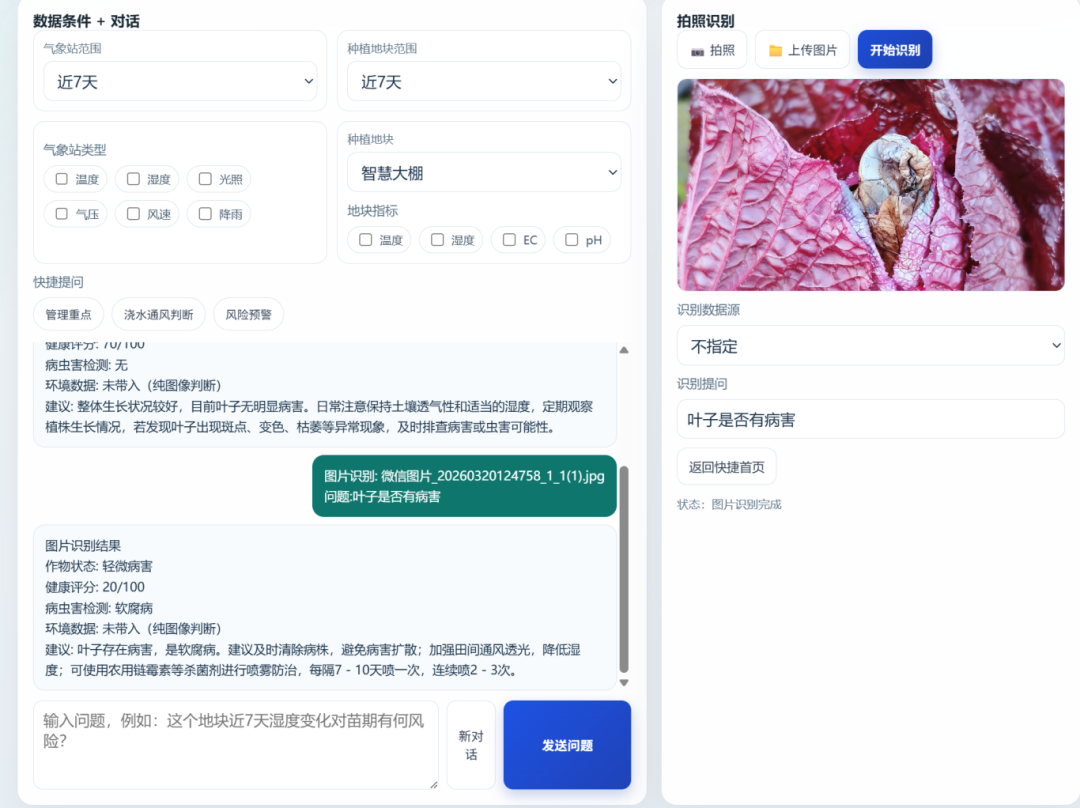This screenshot has height=808, width=1080.
Task: Select the 管理重点 quick question
Action: (68, 314)
